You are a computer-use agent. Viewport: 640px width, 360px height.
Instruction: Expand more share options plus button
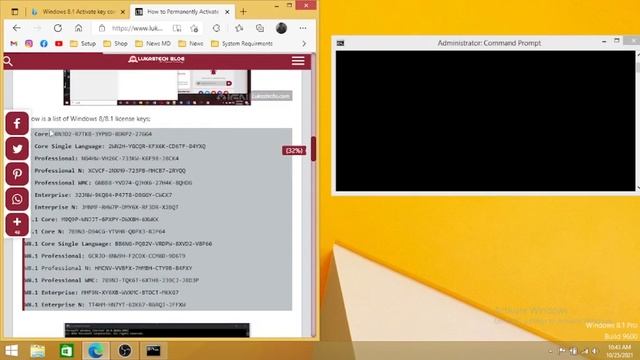click(x=17, y=224)
